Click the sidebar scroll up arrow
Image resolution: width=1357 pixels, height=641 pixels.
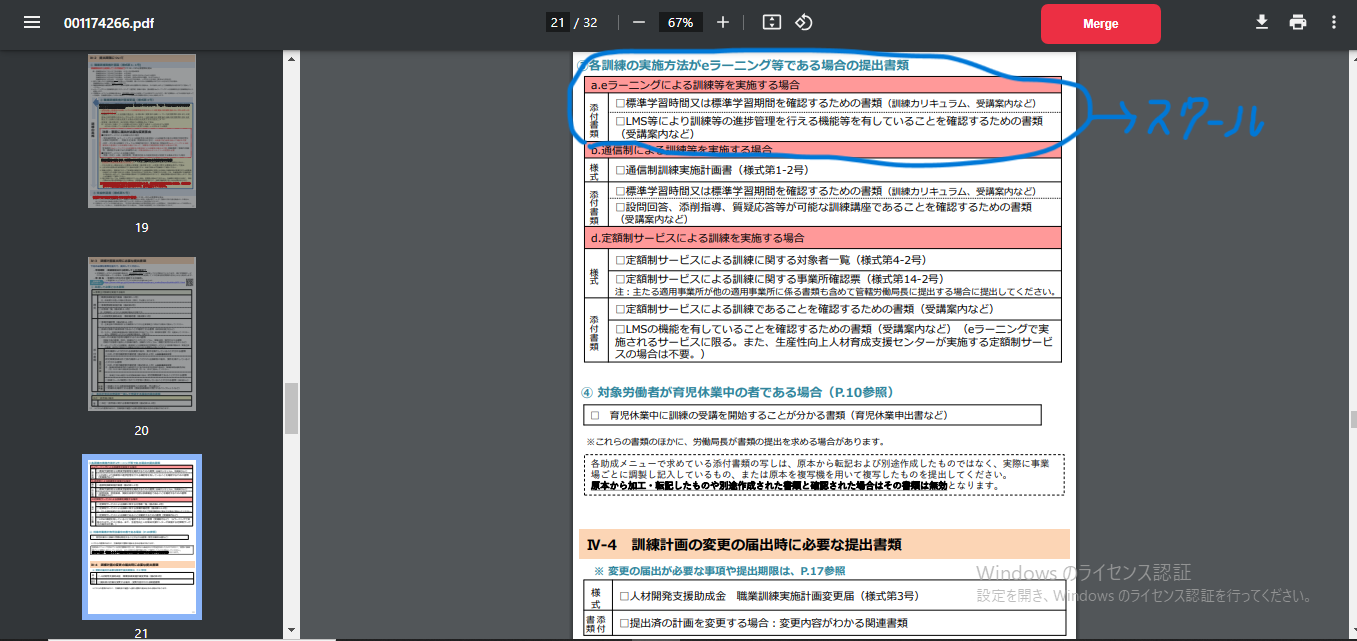pyautogui.click(x=292, y=59)
